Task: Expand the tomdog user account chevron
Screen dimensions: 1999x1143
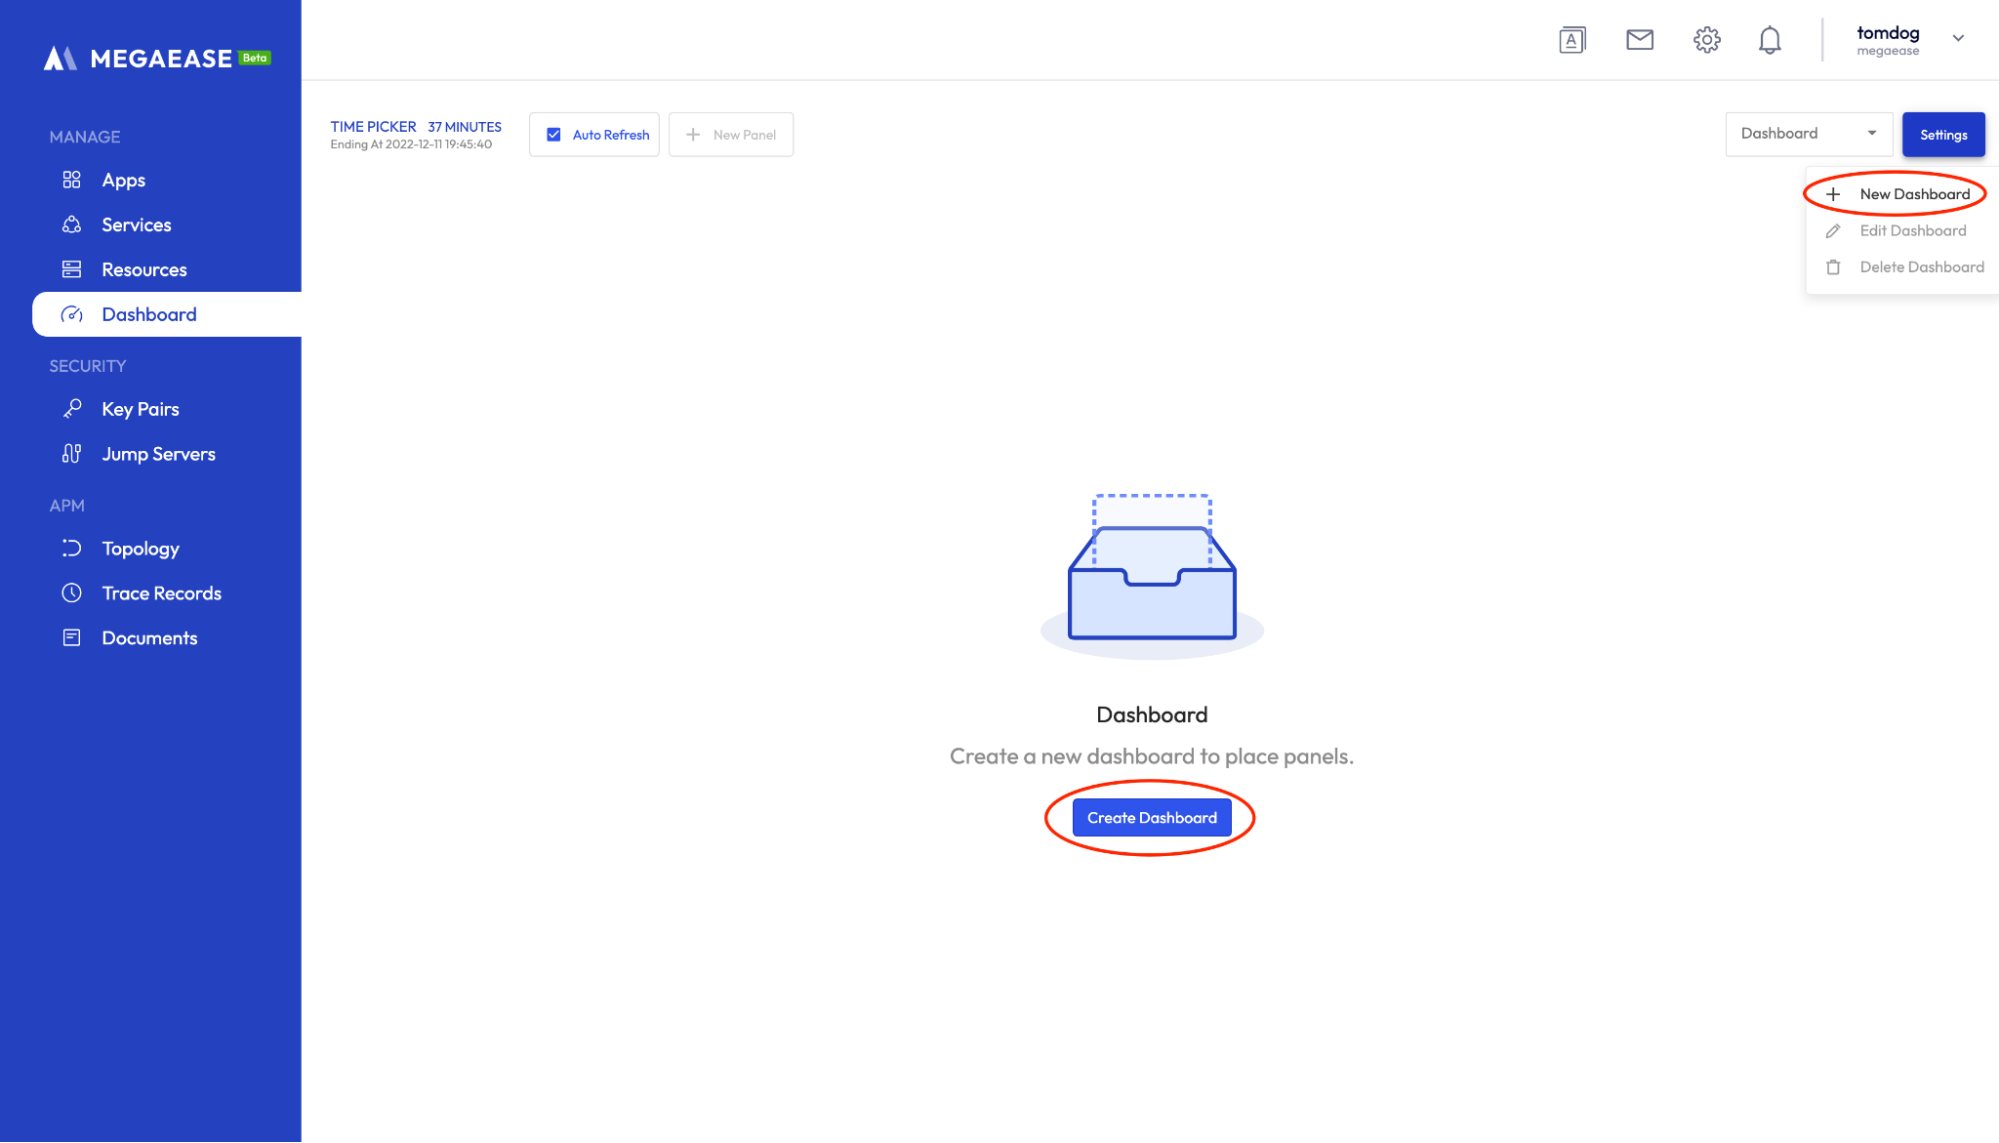Action: 1958,38
